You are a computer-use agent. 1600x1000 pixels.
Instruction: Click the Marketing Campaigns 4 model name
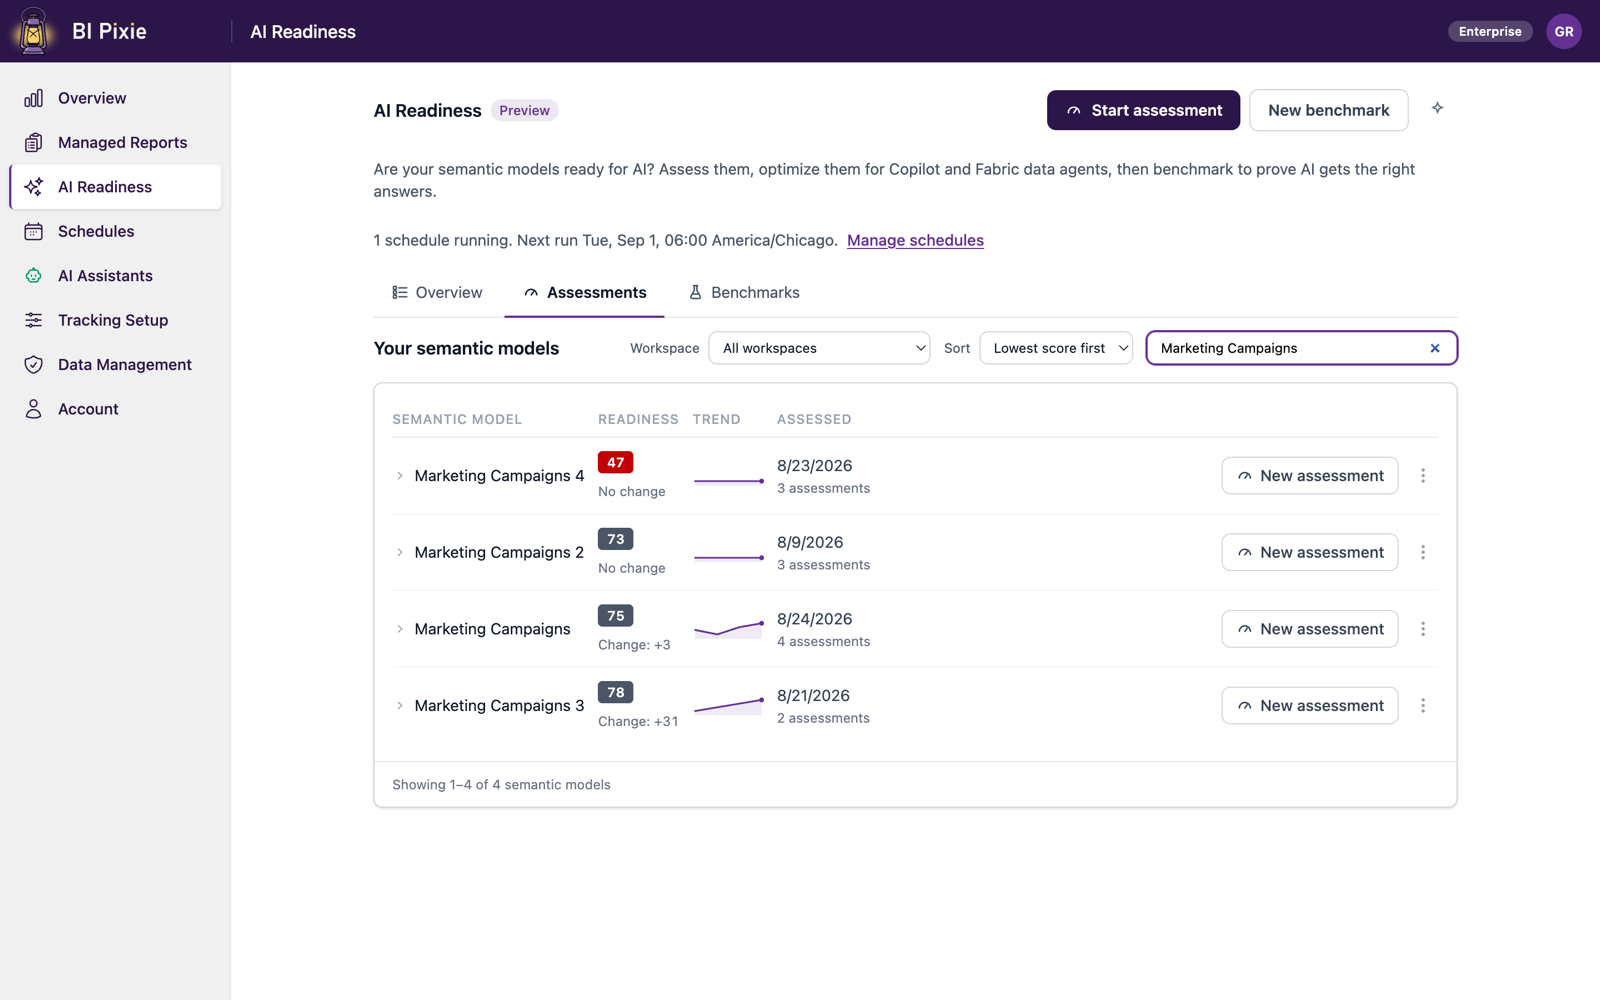[x=499, y=476]
